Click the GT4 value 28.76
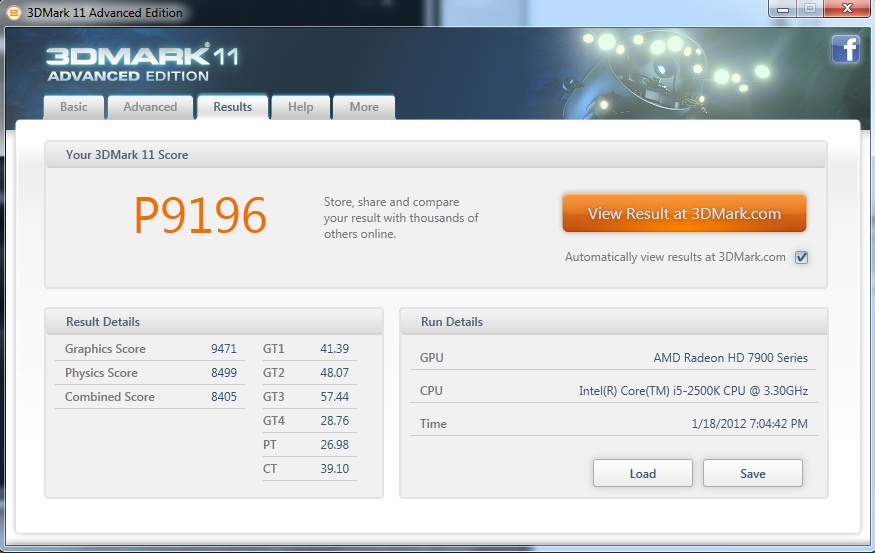The image size is (875, 553). tap(334, 421)
